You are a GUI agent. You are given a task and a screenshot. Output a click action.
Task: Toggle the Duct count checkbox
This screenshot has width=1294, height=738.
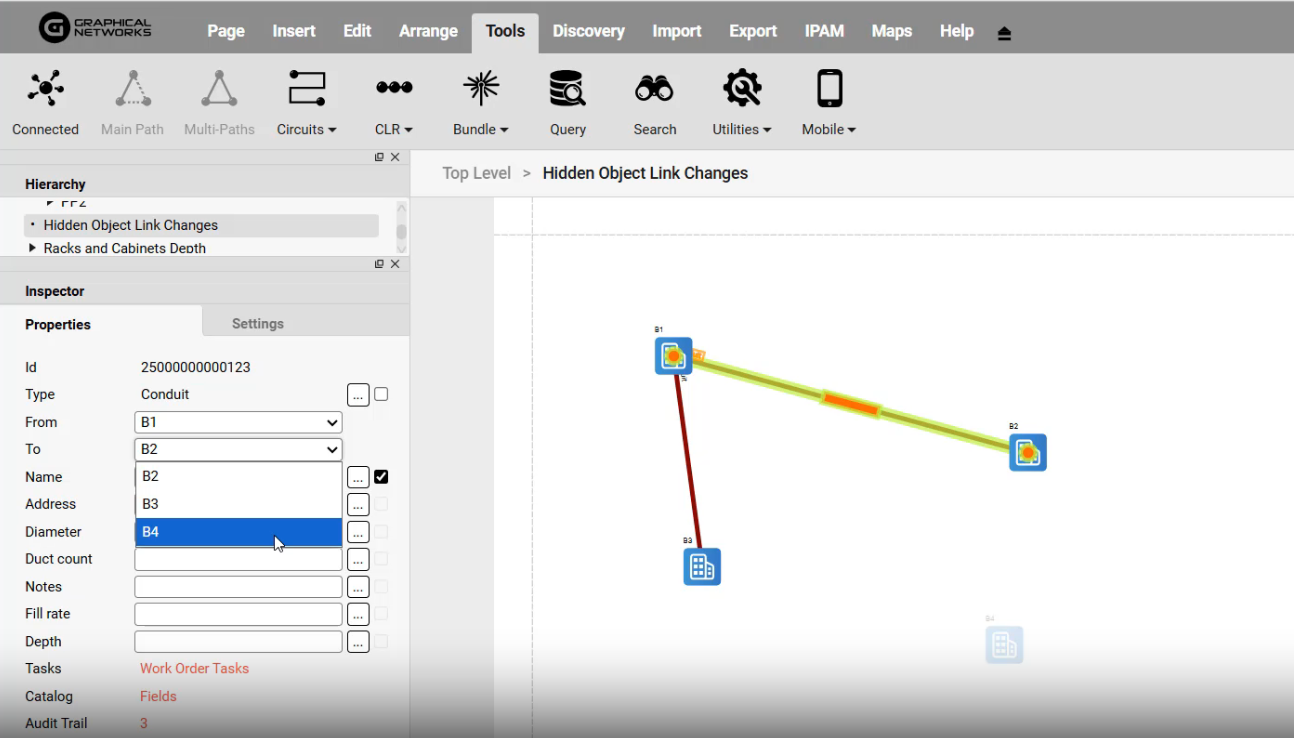pyautogui.click(x=381, y=559)
